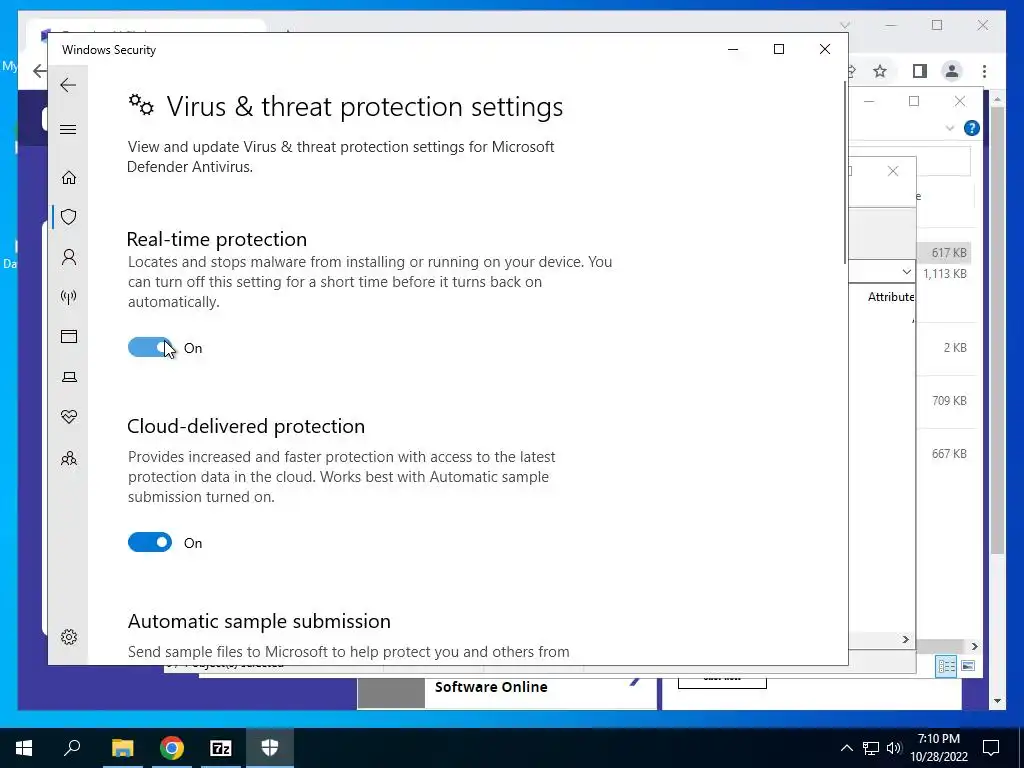Click horizontal scrollbar right arrow in 7-Zip pane
Screen dimensions: 1024x768
tap(906, 639)
